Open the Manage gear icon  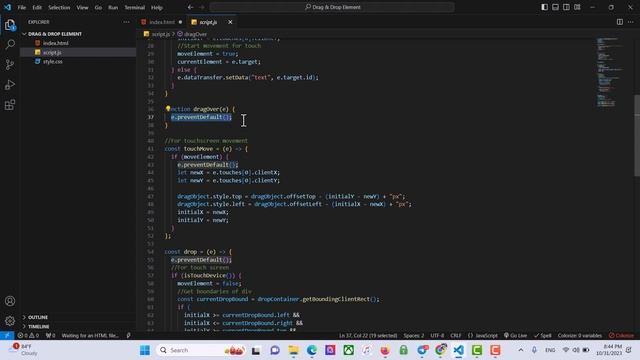click(x=10, y=321)
